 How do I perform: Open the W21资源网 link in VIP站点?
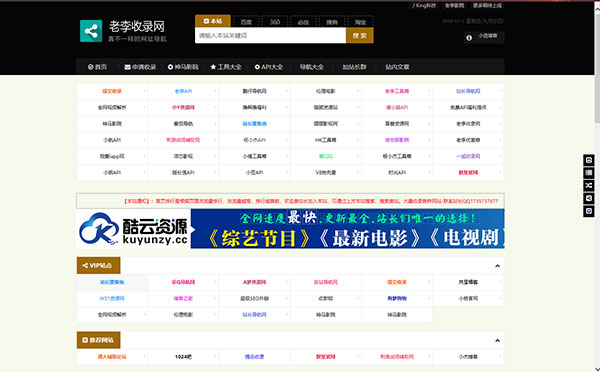pyautogui.click(x=112, y=299)
